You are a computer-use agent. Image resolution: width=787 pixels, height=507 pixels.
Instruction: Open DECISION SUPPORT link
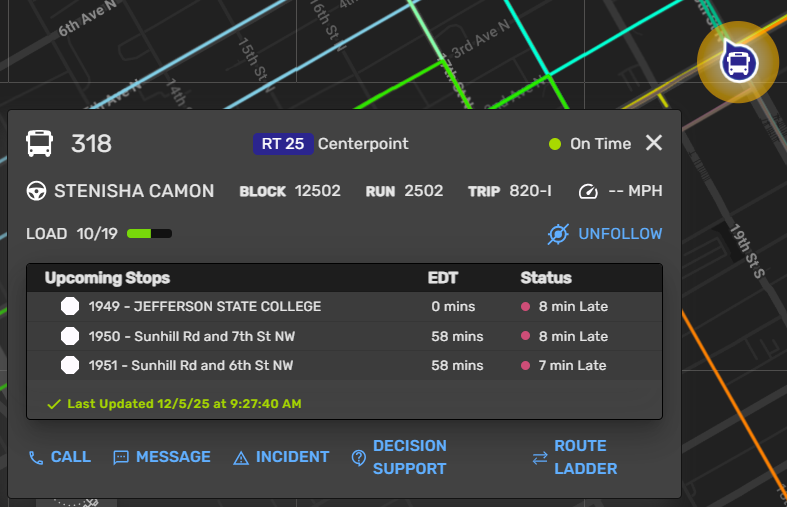pyautogui.click(x=409, y=457)
